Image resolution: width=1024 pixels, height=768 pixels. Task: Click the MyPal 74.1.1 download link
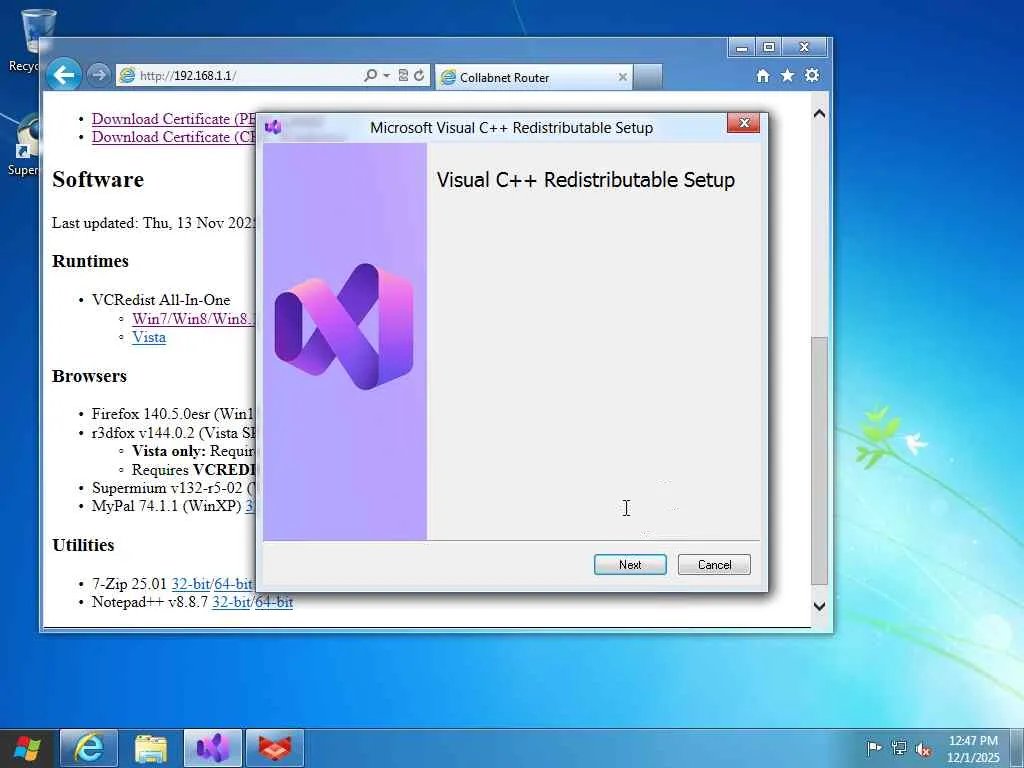pyautogui.click(x=250, y=506)
